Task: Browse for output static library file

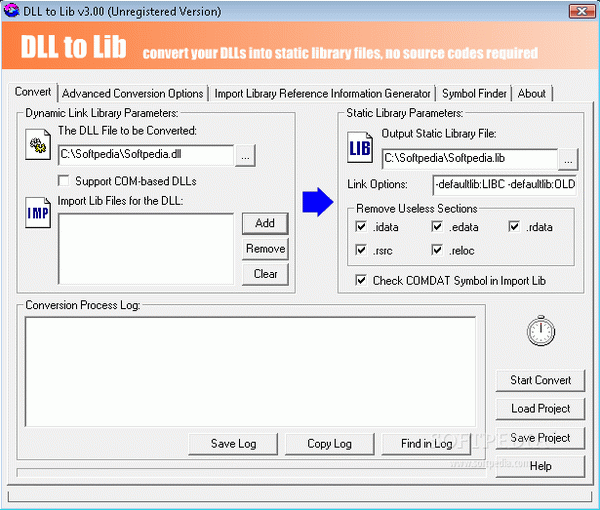Action: [568, 160]
